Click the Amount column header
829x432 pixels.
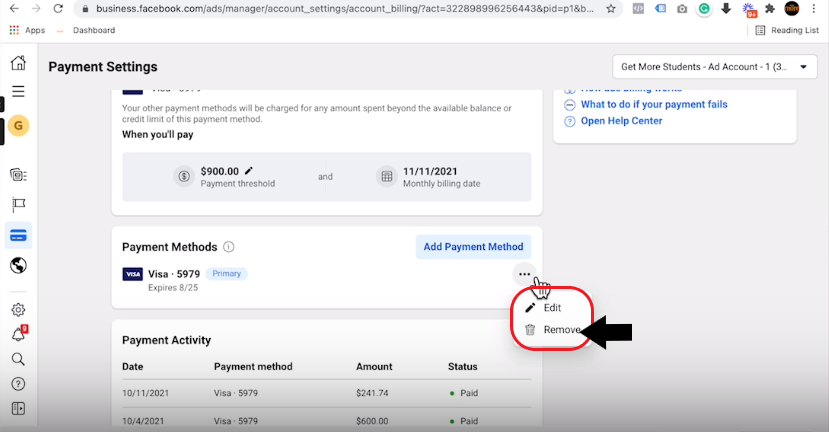click(x=374, y=366)
